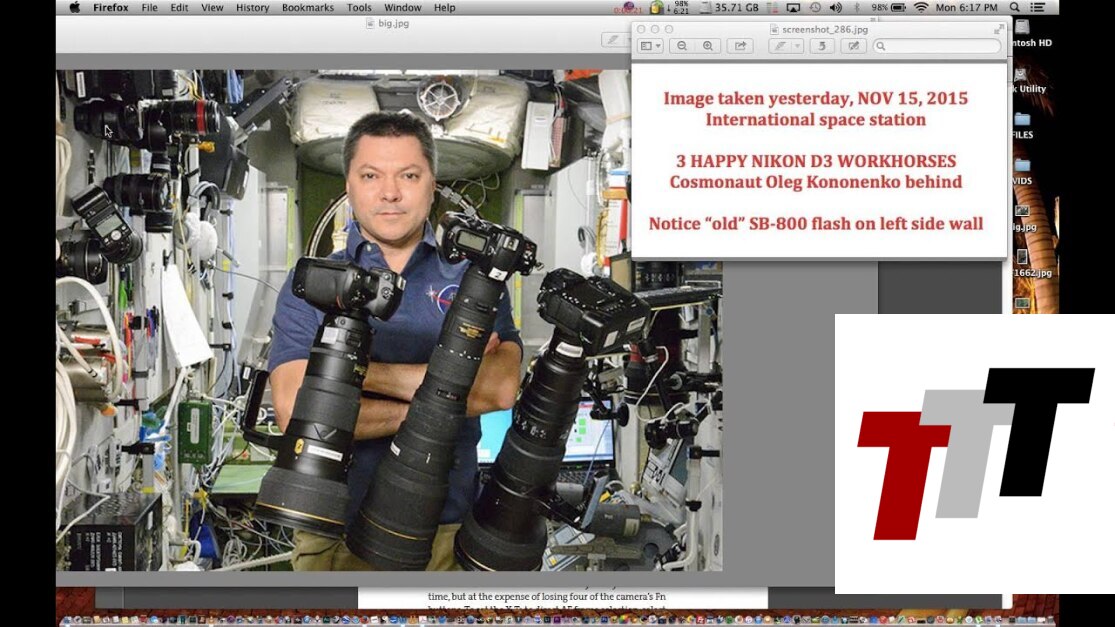Click the Firefox application menu

(112, 7)
